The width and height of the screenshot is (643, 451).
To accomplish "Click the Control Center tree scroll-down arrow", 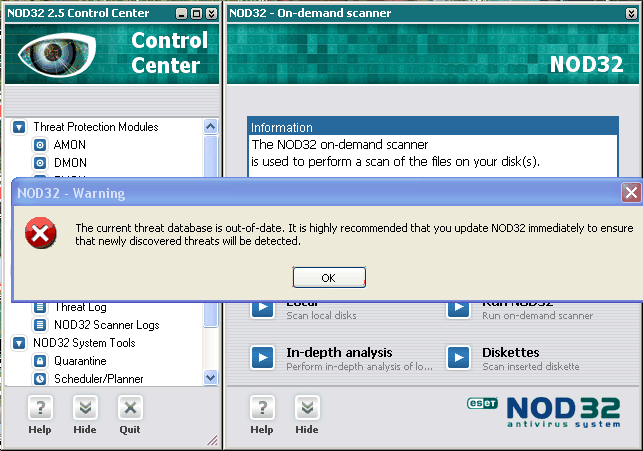I will [210, 377].
